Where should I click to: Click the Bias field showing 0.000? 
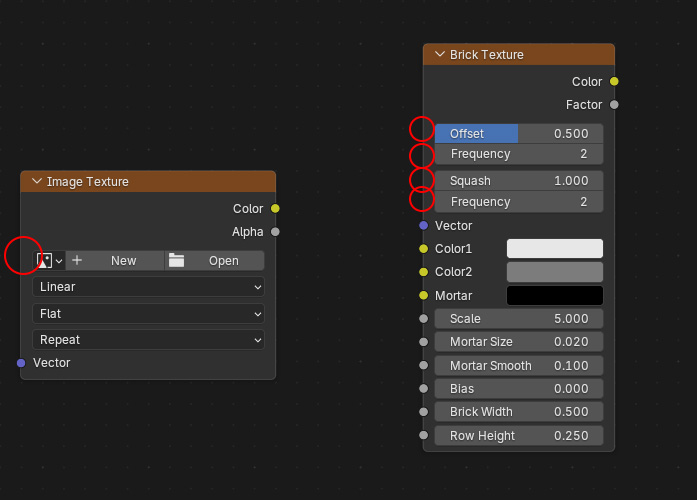[x=519, y=388]
